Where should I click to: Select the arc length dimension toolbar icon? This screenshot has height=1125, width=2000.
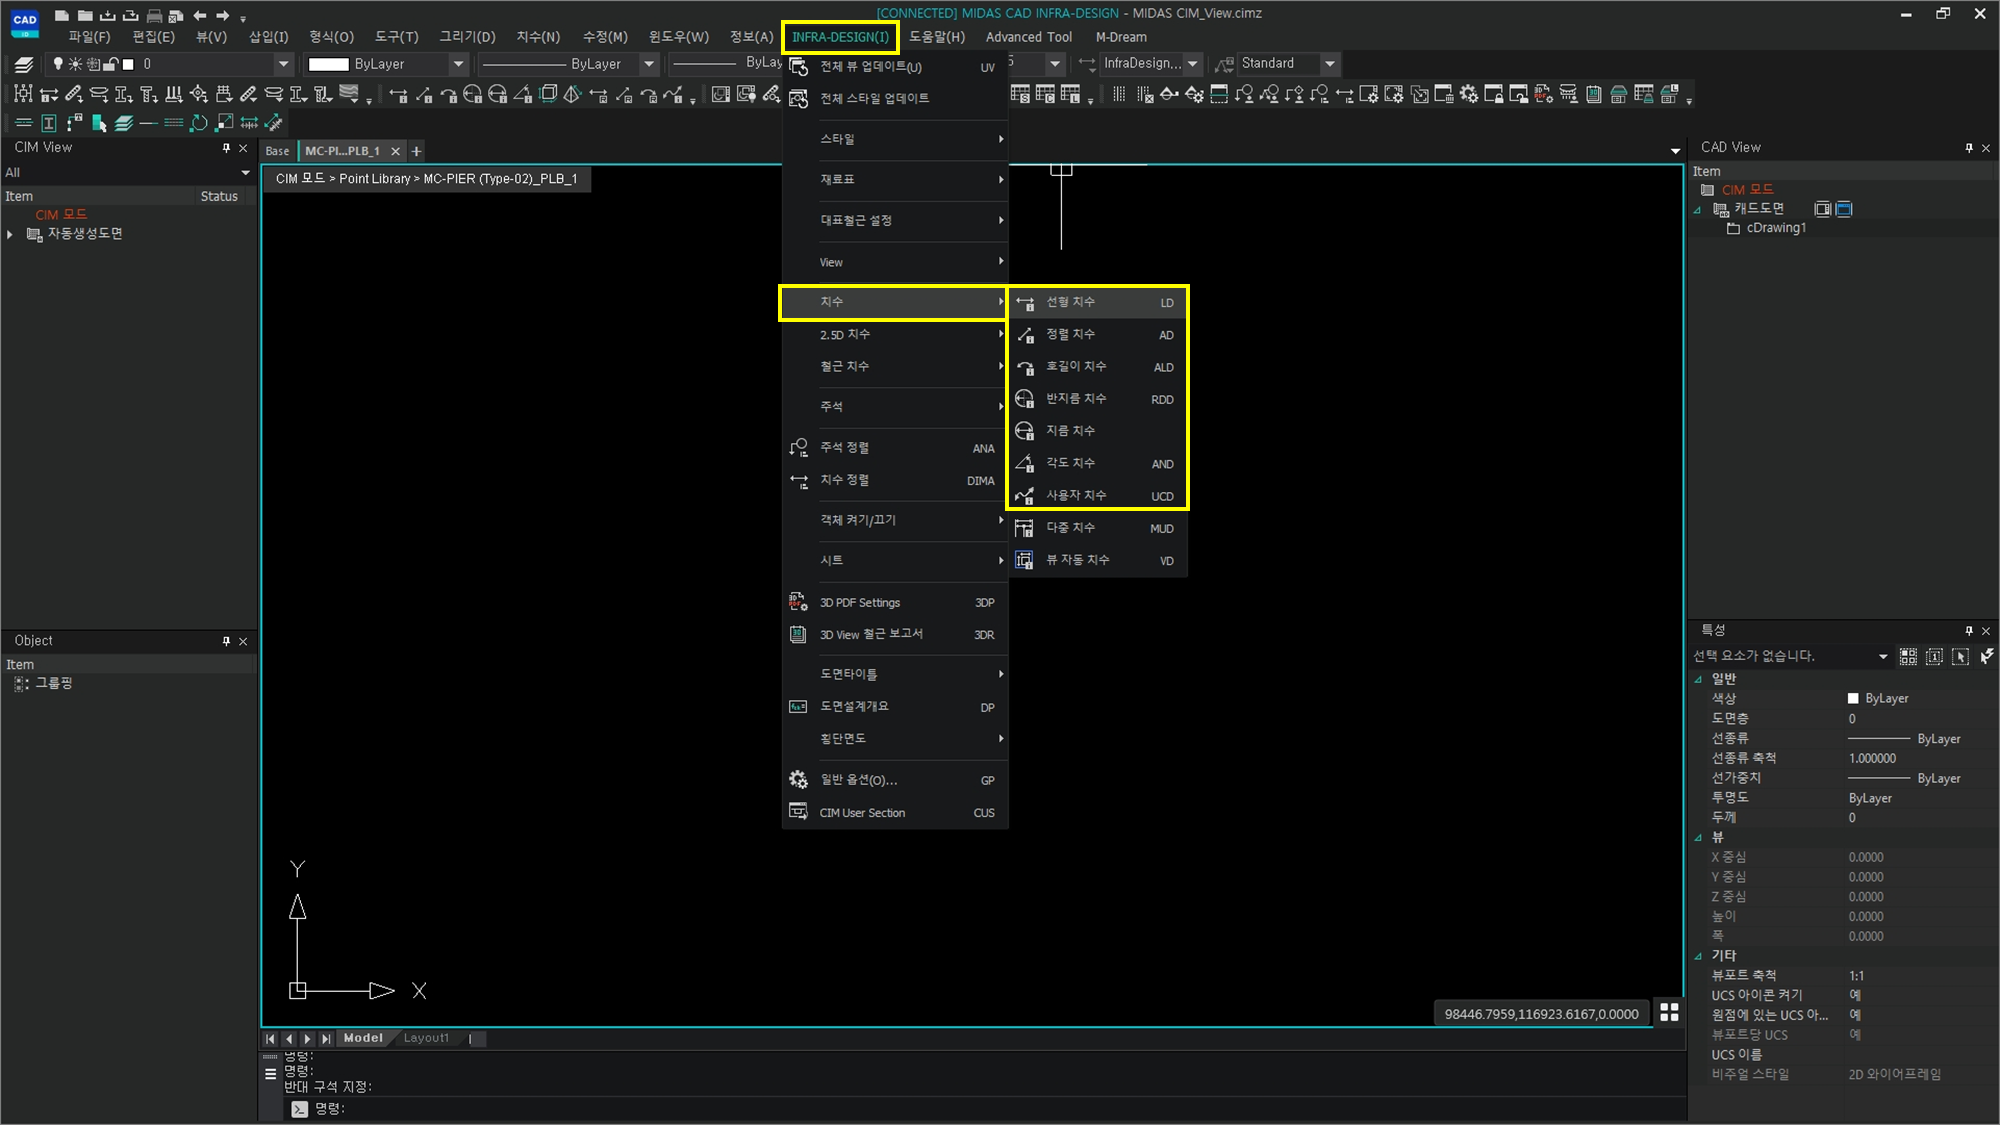tap(448, 95)
